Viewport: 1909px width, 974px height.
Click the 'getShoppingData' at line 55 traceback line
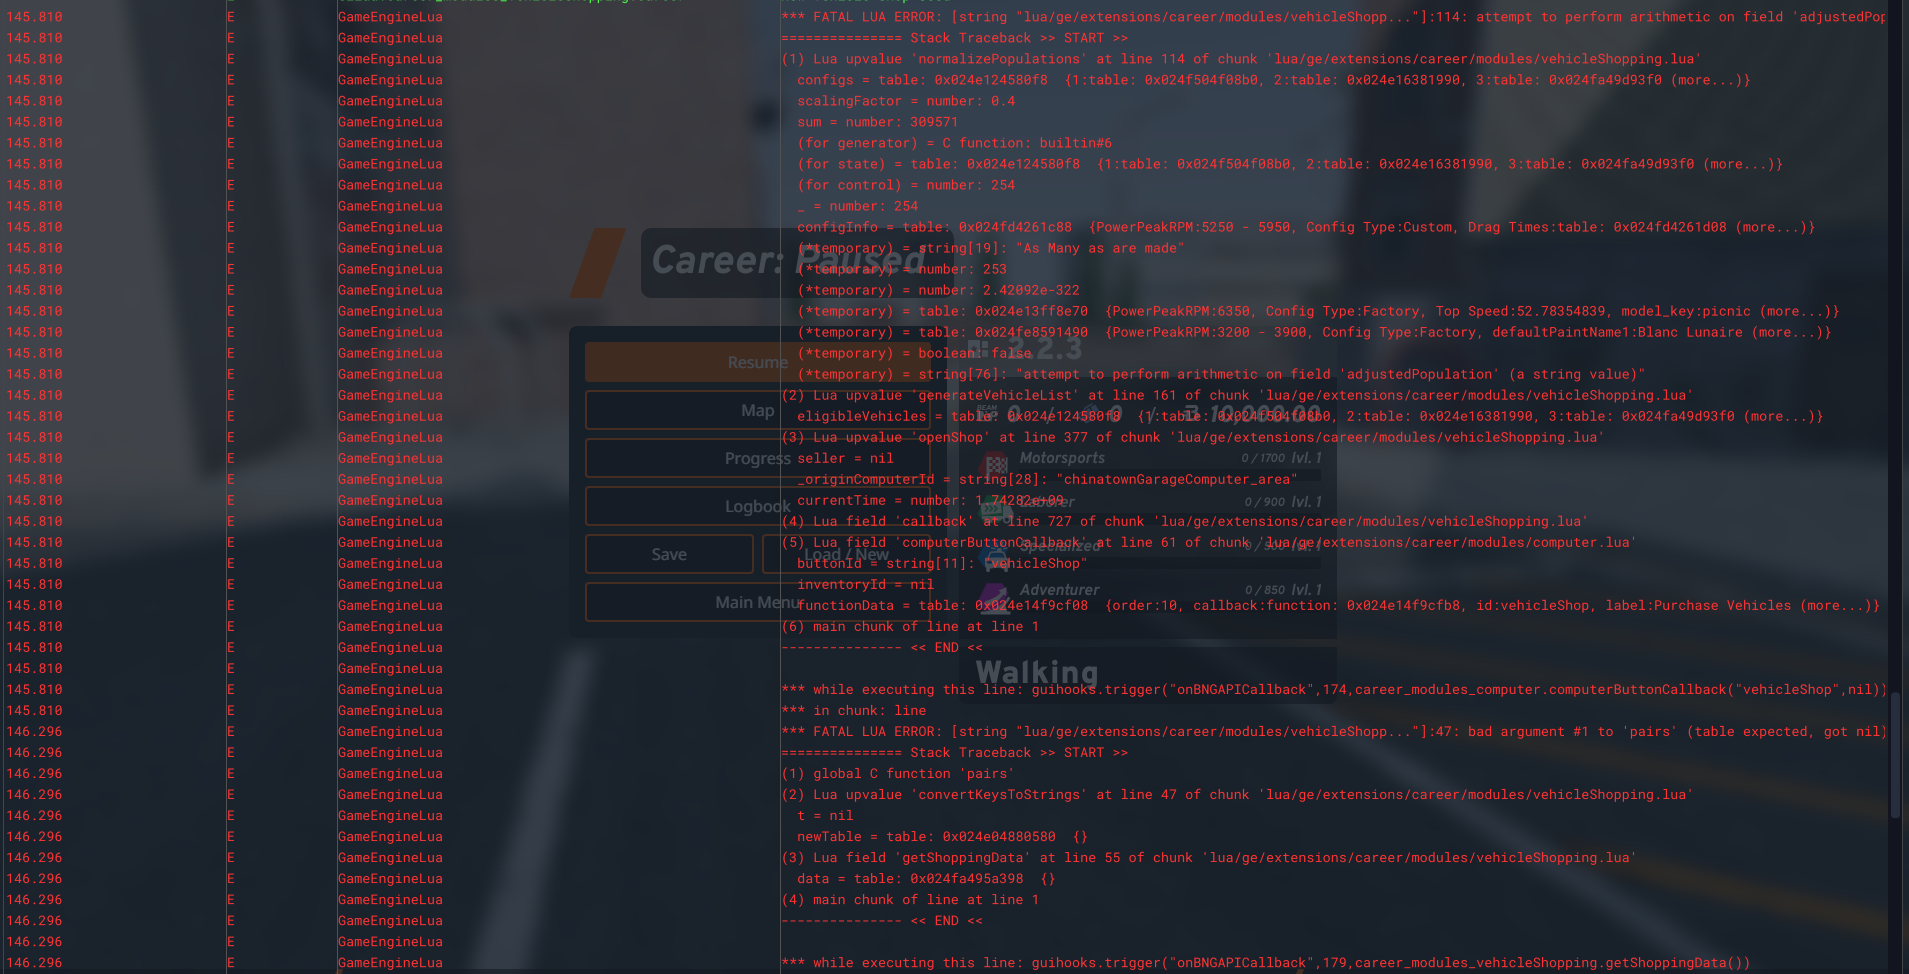1209,857
